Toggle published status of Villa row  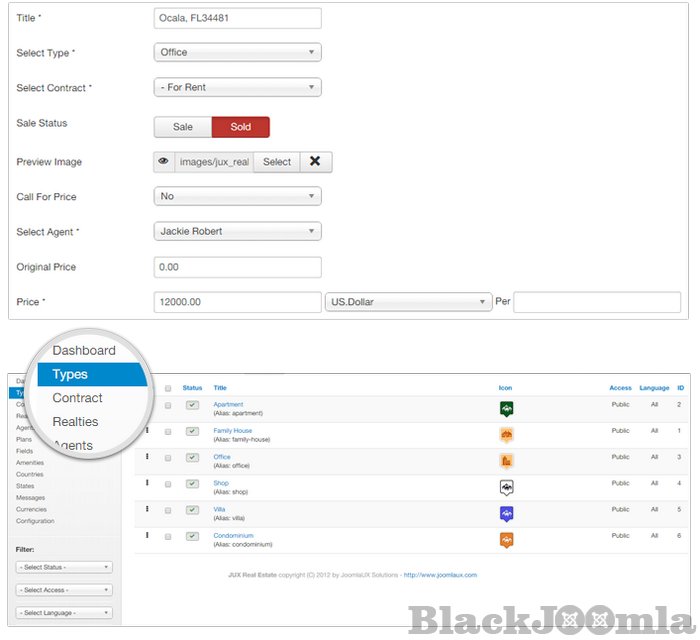click(x=192, y=510)
